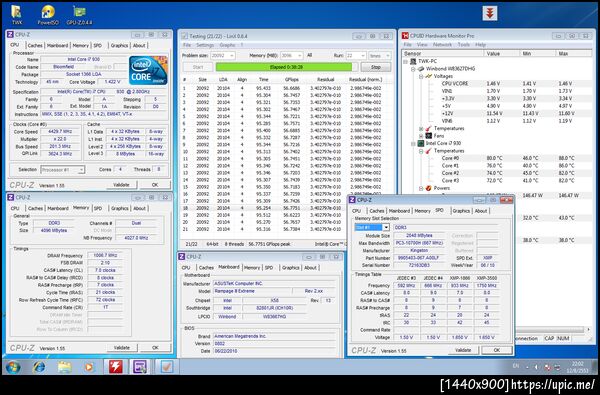Click the SPD CPU-Z window title icon

coord(352,200)
